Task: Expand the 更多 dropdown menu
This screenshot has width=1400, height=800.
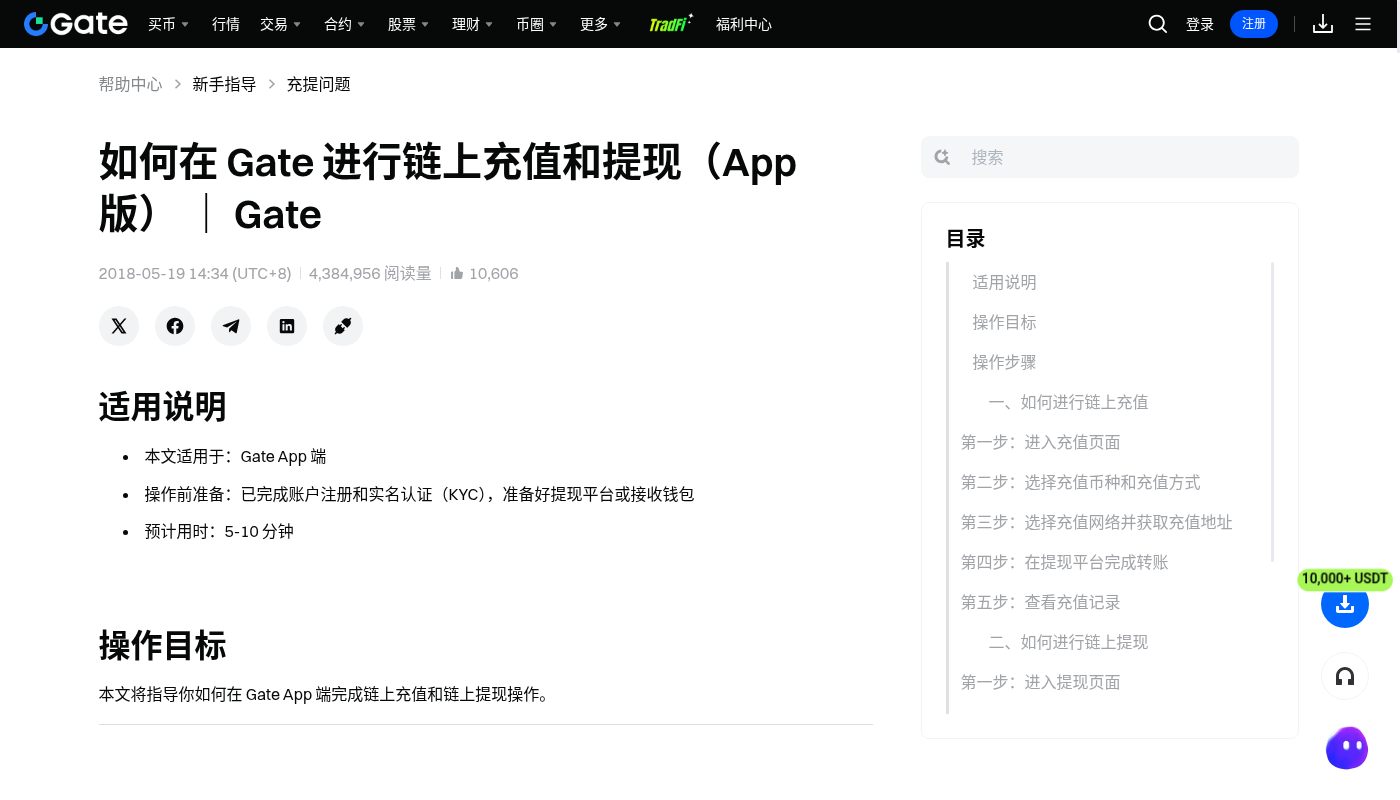Action: tap(600, 24)
